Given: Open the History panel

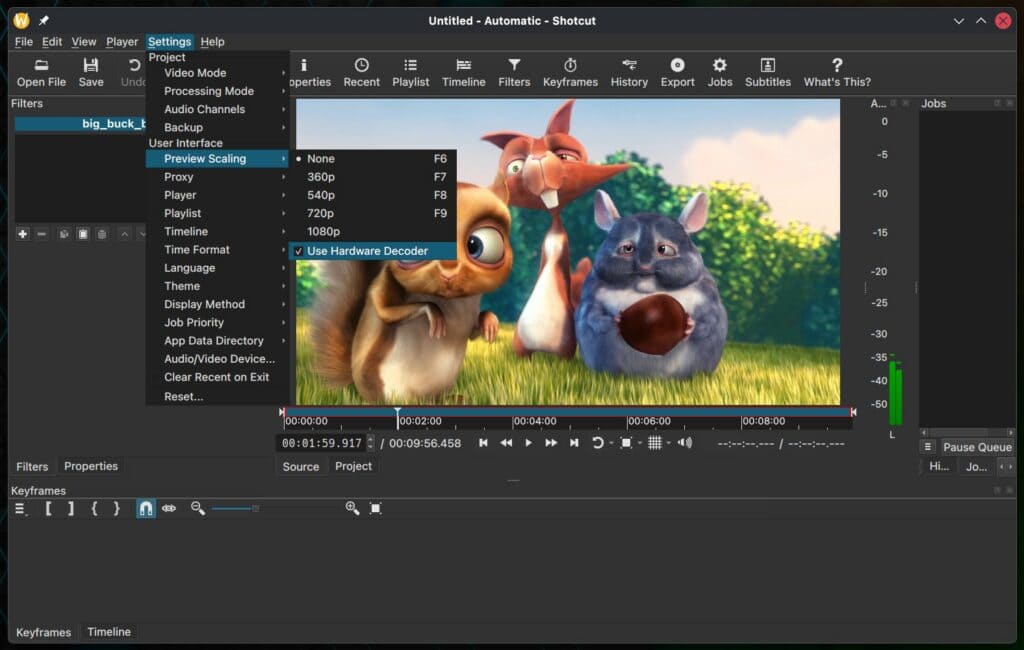Looking at the screenshot, I should pos(629,71).
